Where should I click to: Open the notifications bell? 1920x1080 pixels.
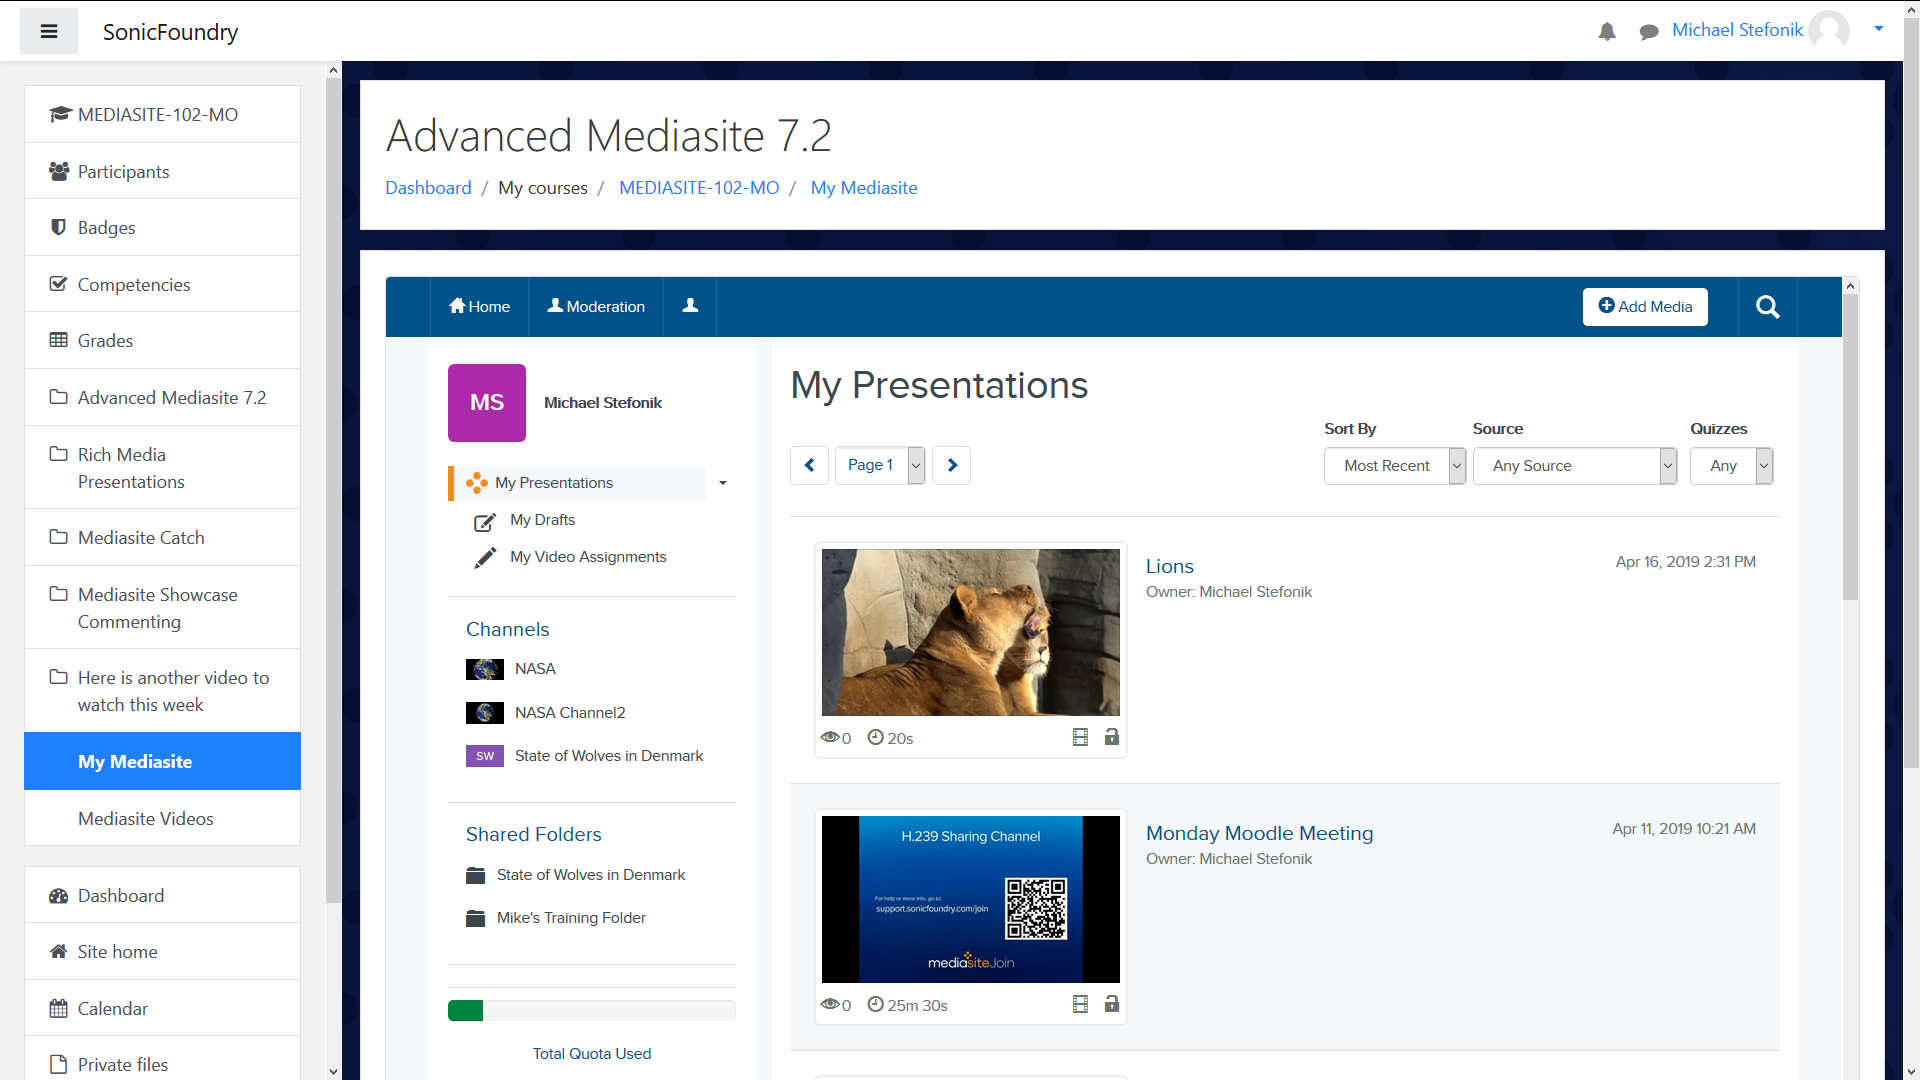click(1607, 32)
